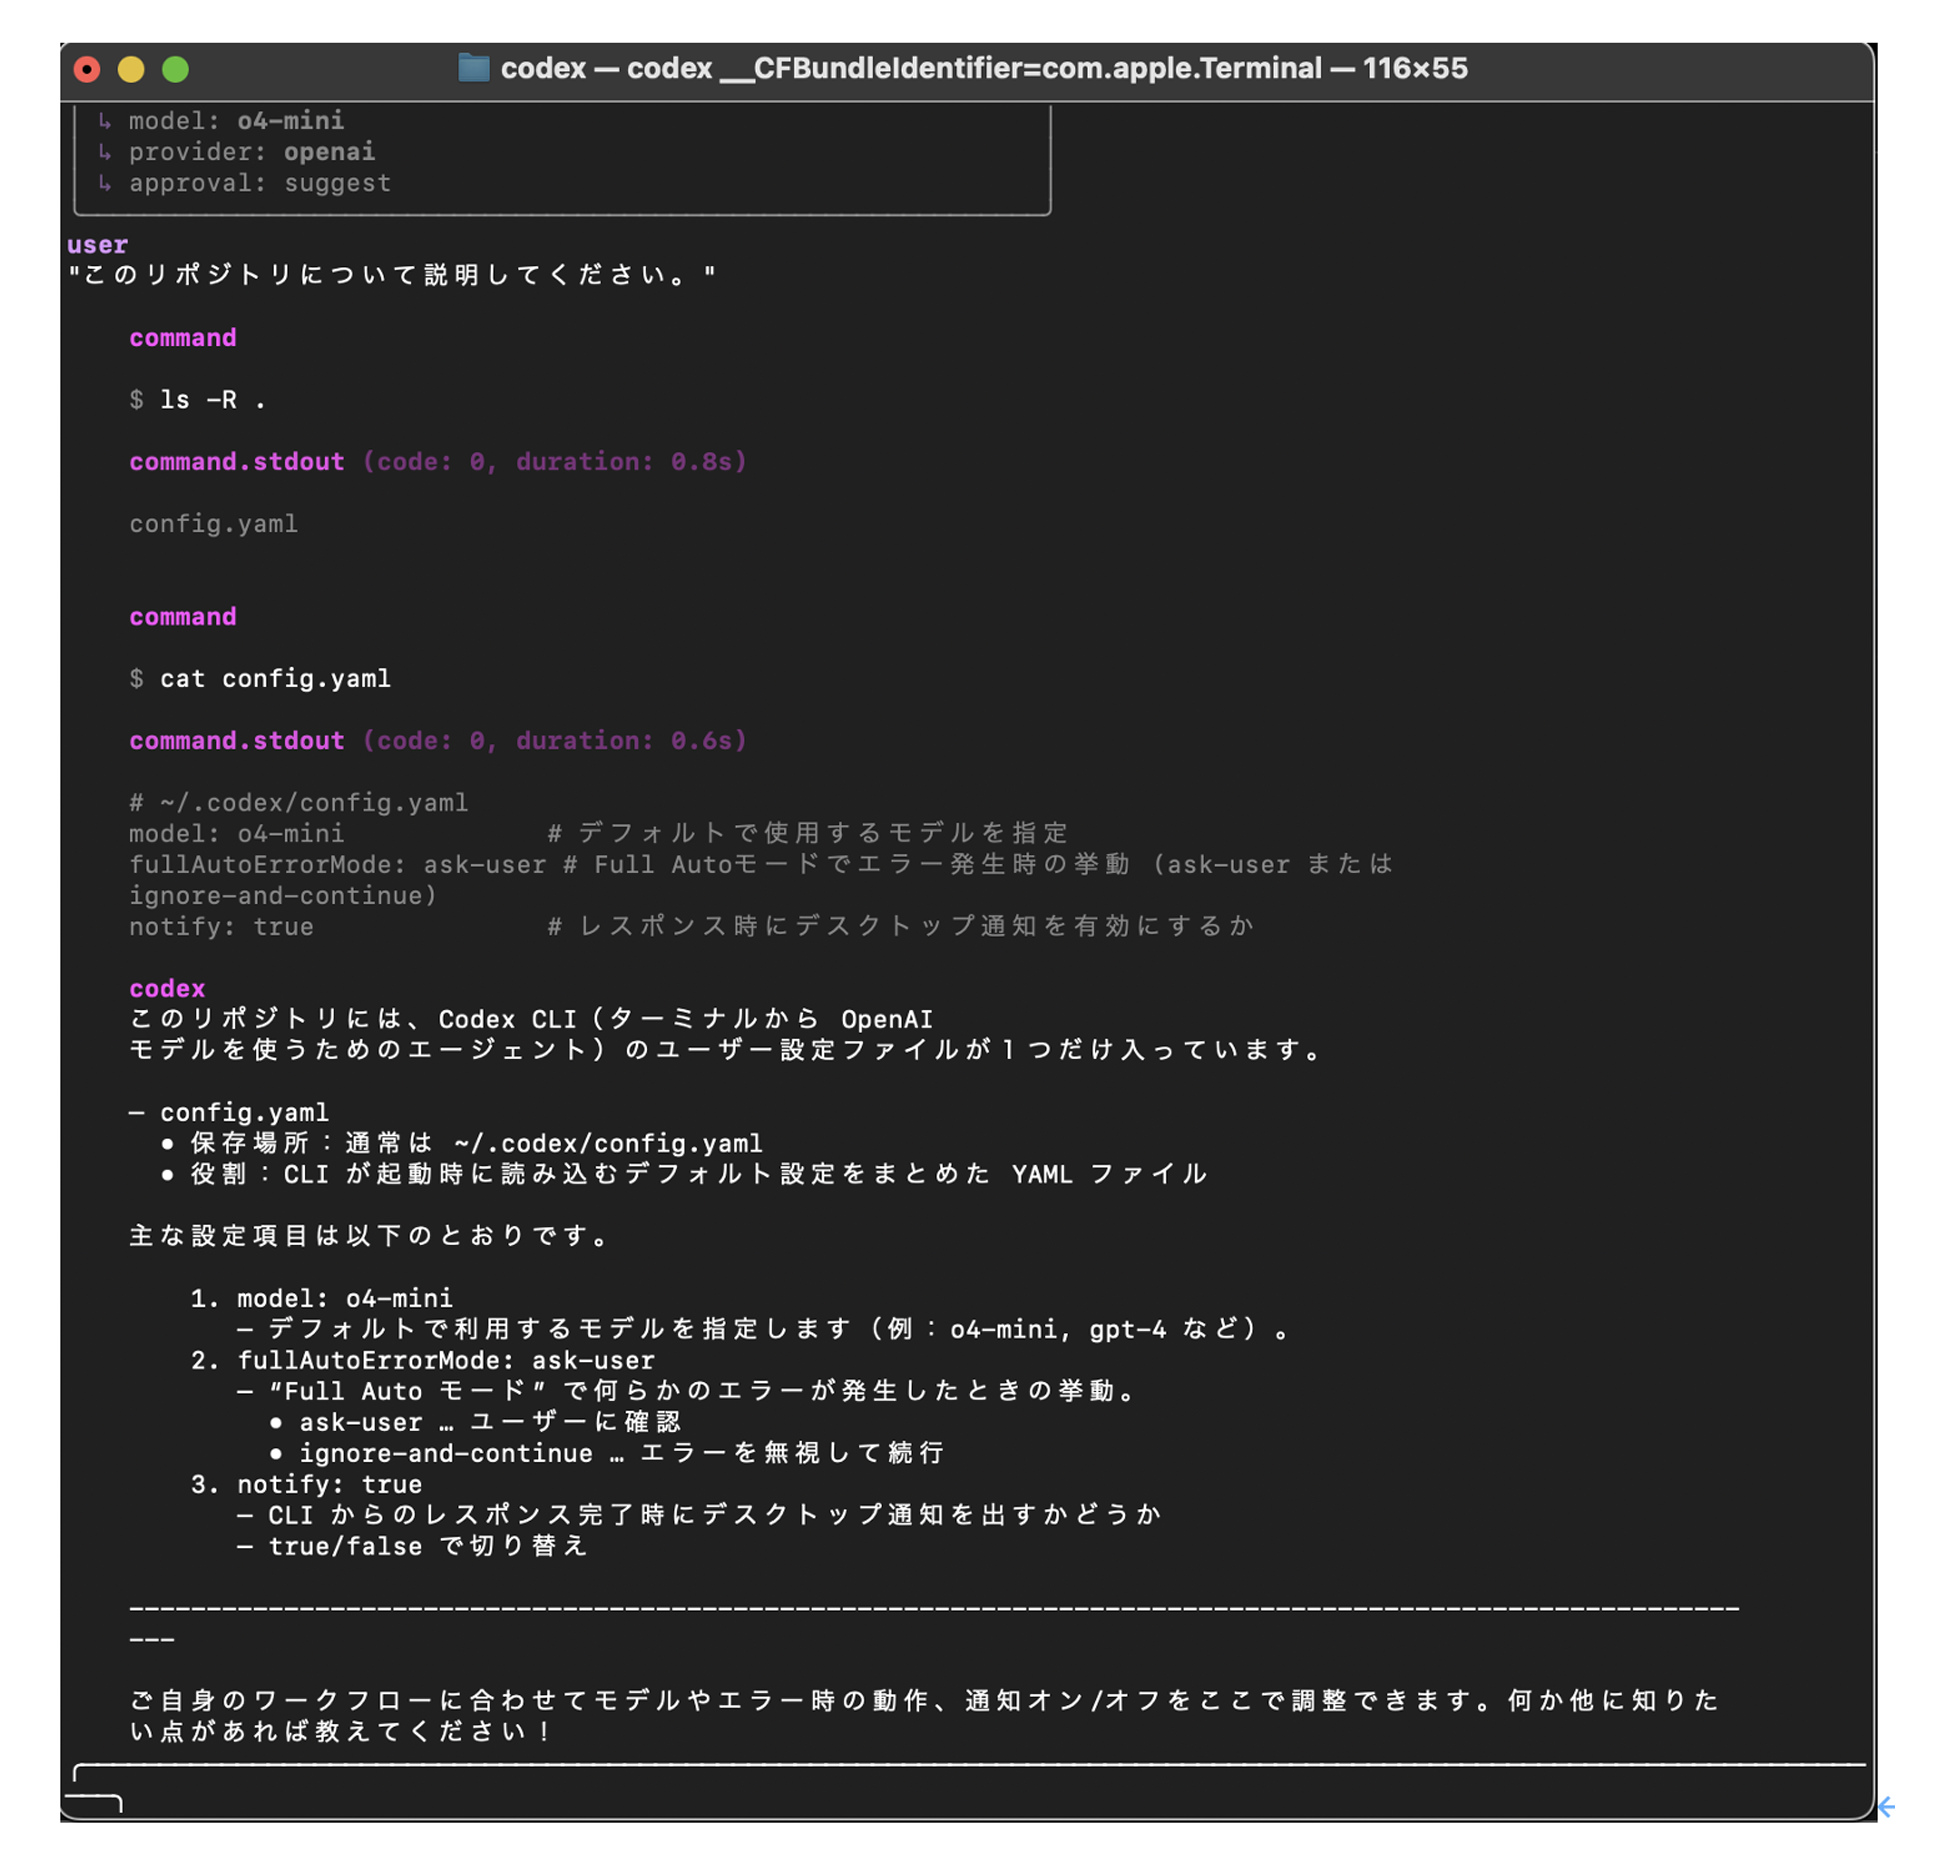Viewport: 1938px width, 1868px height.
Task: Click the second pink 'command' label above cat
Action: (183, 617)
